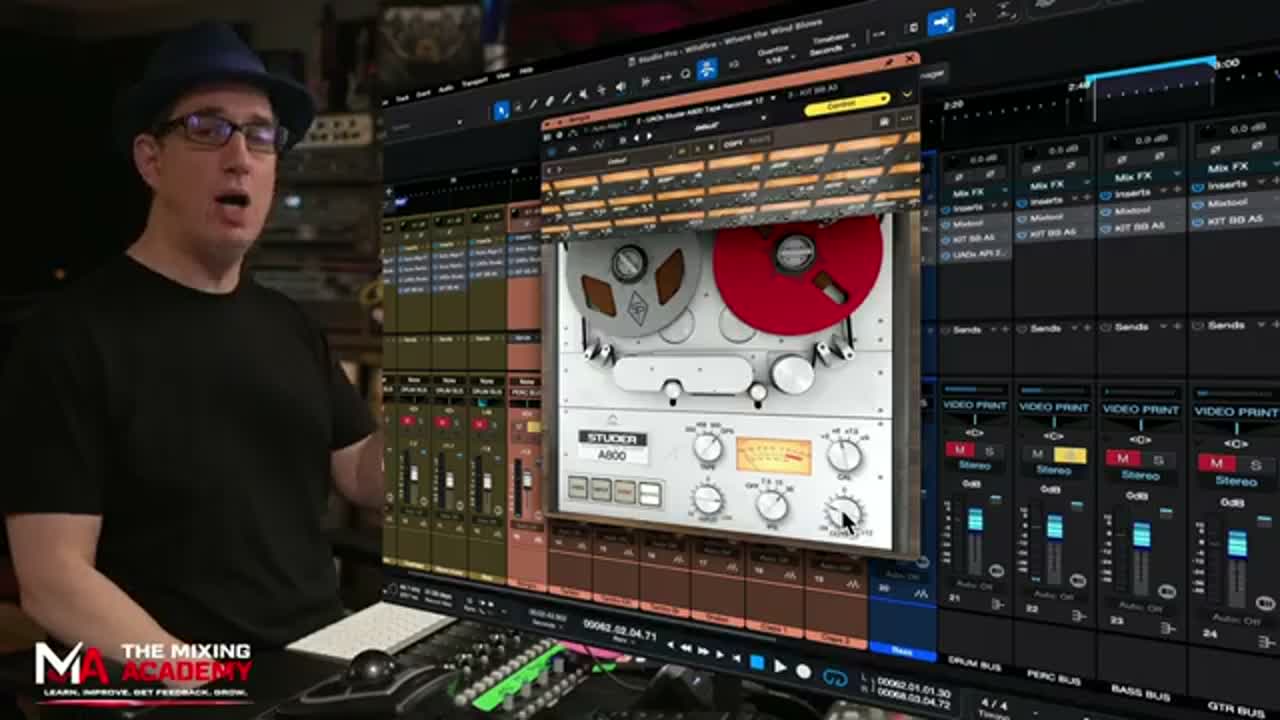
Task: Click the highlighted blue toolbar button beside IQ
Action: click(x=706, y=69)
